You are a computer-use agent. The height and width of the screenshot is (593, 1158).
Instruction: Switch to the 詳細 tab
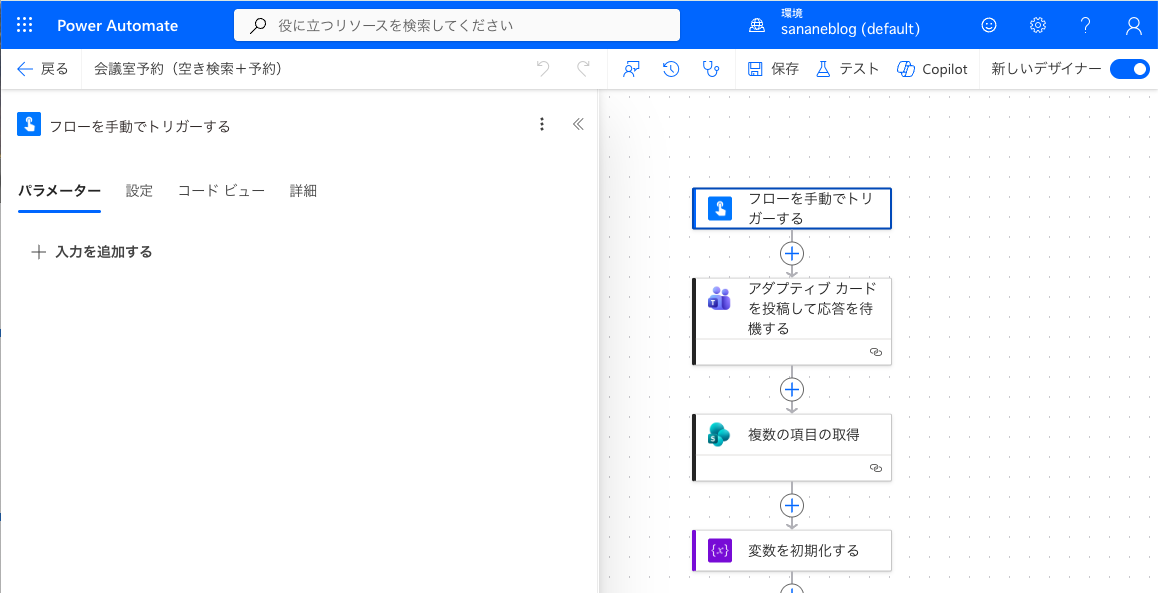point(303,191)
